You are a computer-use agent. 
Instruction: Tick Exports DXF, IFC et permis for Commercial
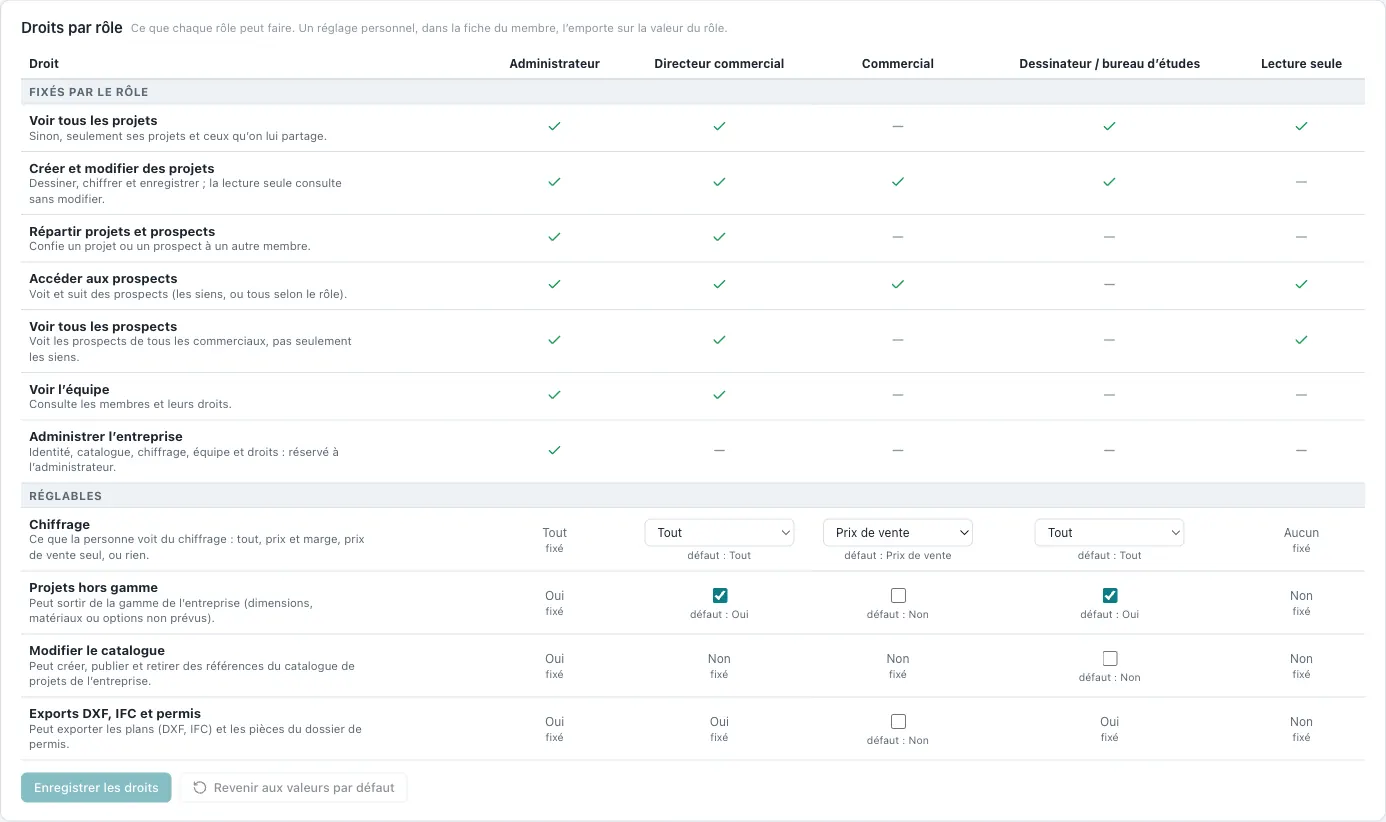click(898, 722)
